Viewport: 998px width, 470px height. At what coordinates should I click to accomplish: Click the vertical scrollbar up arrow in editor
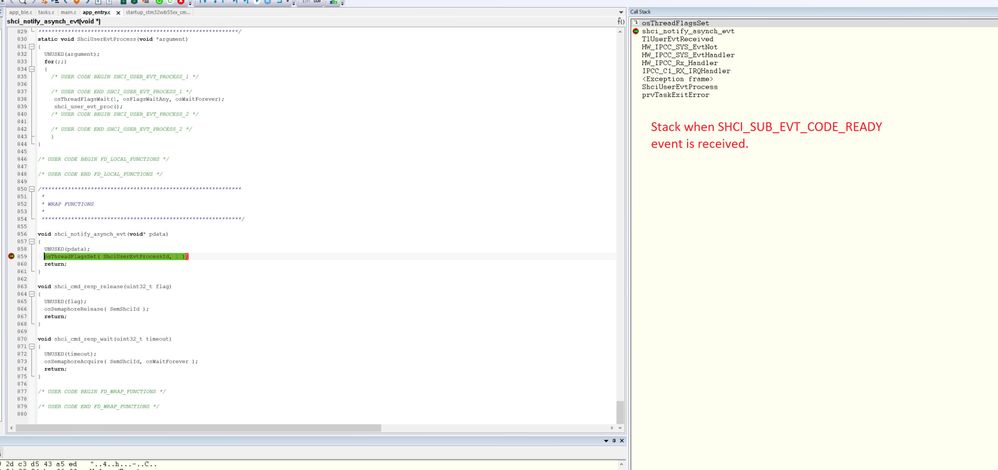click(621, 31)
